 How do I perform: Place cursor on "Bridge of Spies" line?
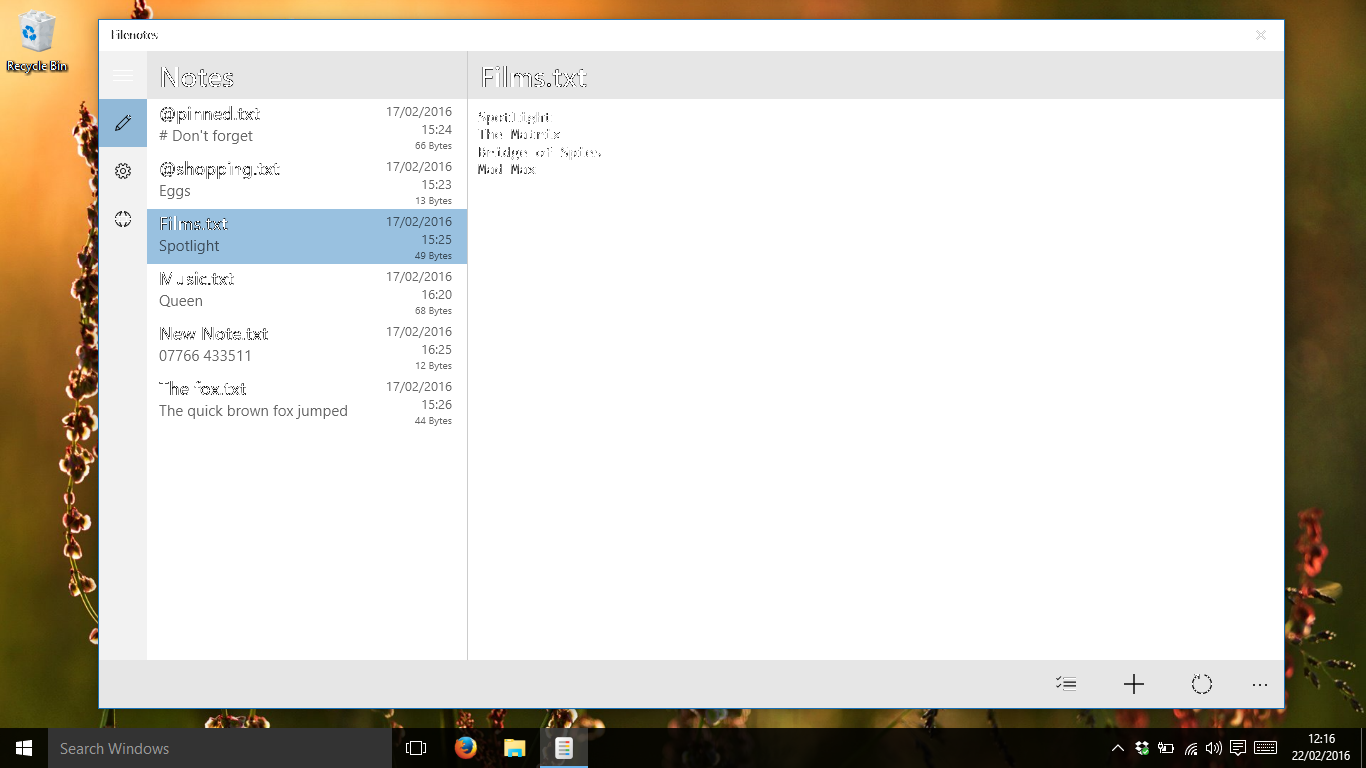click(540, 153)
